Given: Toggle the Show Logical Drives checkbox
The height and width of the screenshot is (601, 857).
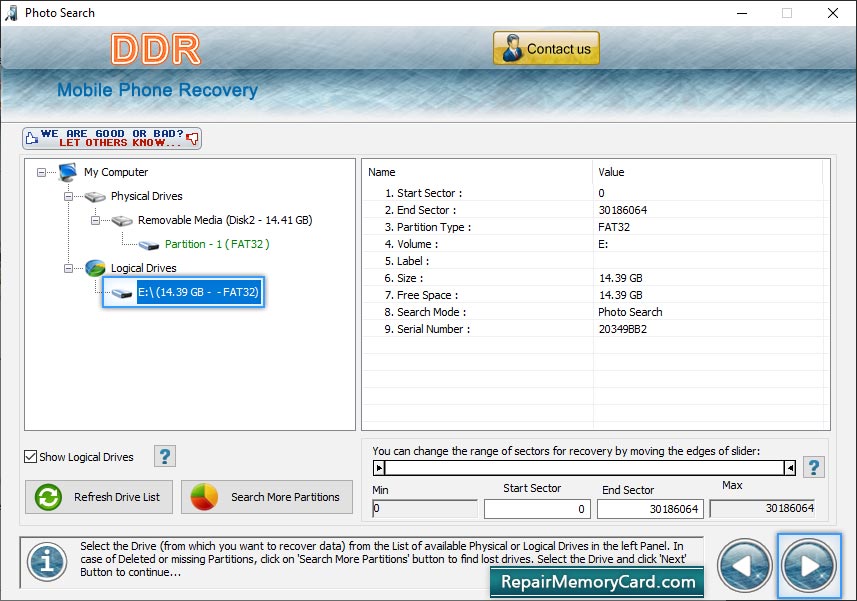Looking at the screenshot, I should (31, 457).
